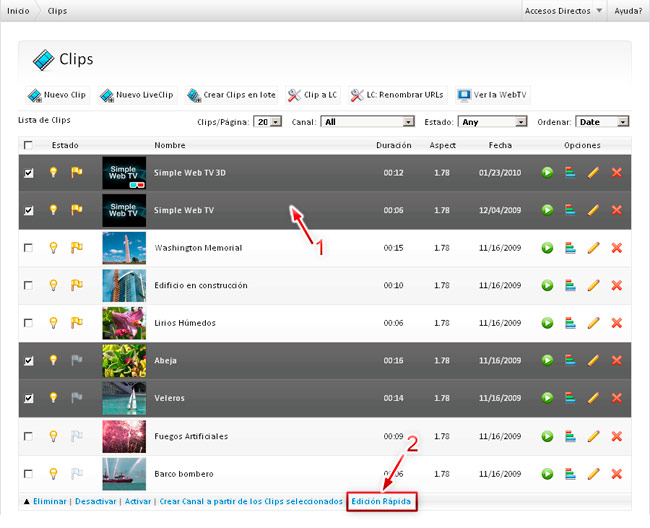The width and height of the screenshot is (650, 528).
Task: Toggle the lightbulb status of Simple Web TV
Action: [x=53, y=210]
